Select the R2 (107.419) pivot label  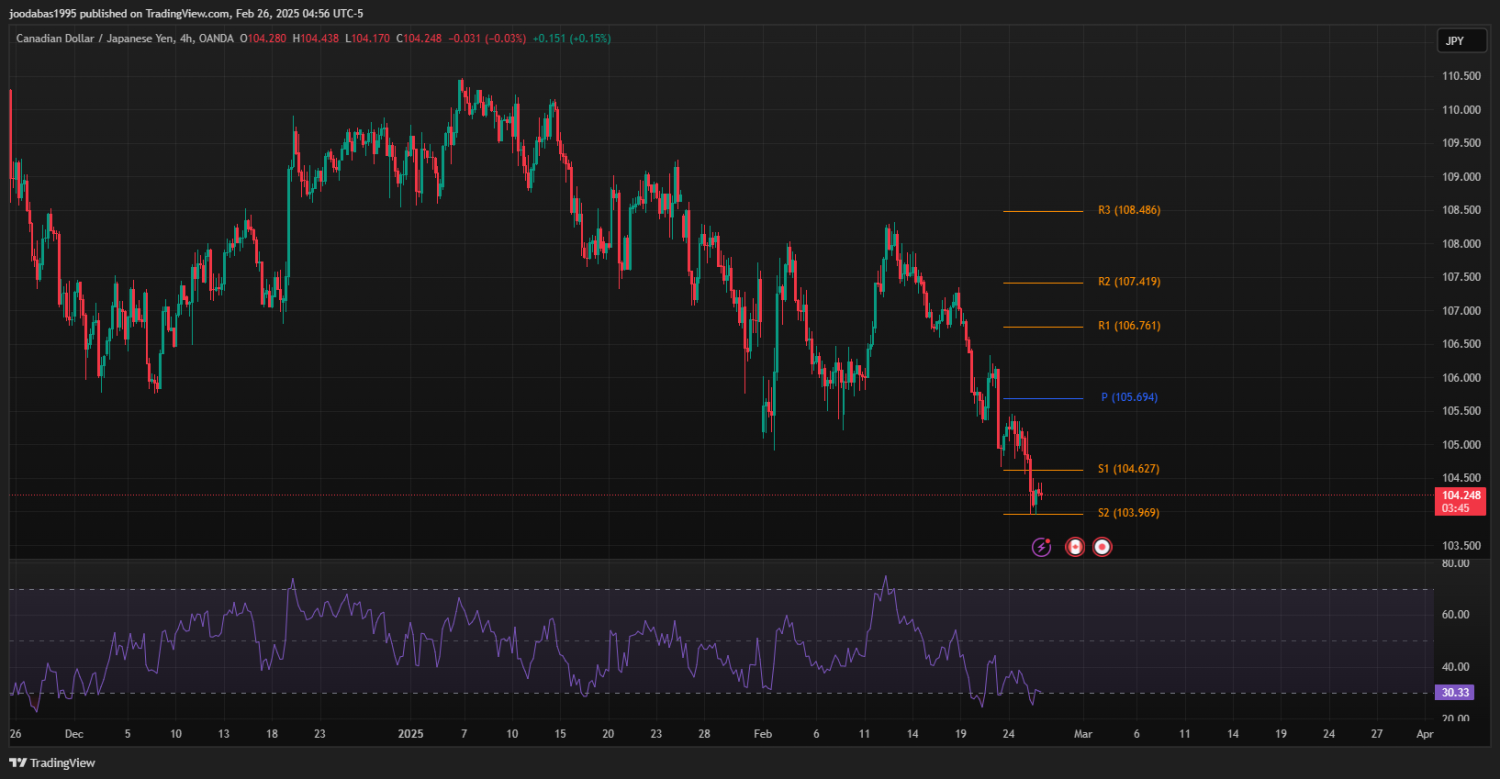point(1129,282)
